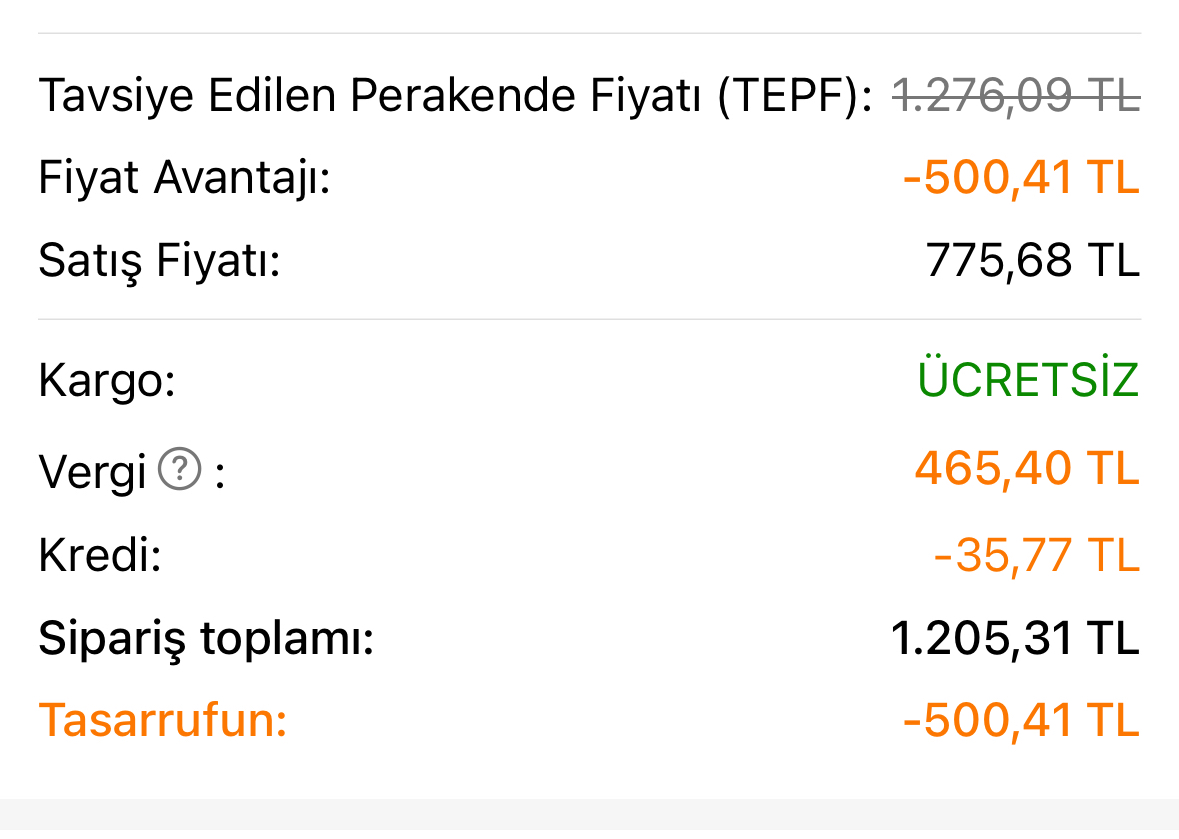Select the crossed-out 1.276,09 TL price
Screen dimensions: 1179x839
click(x=1016, y=96)
